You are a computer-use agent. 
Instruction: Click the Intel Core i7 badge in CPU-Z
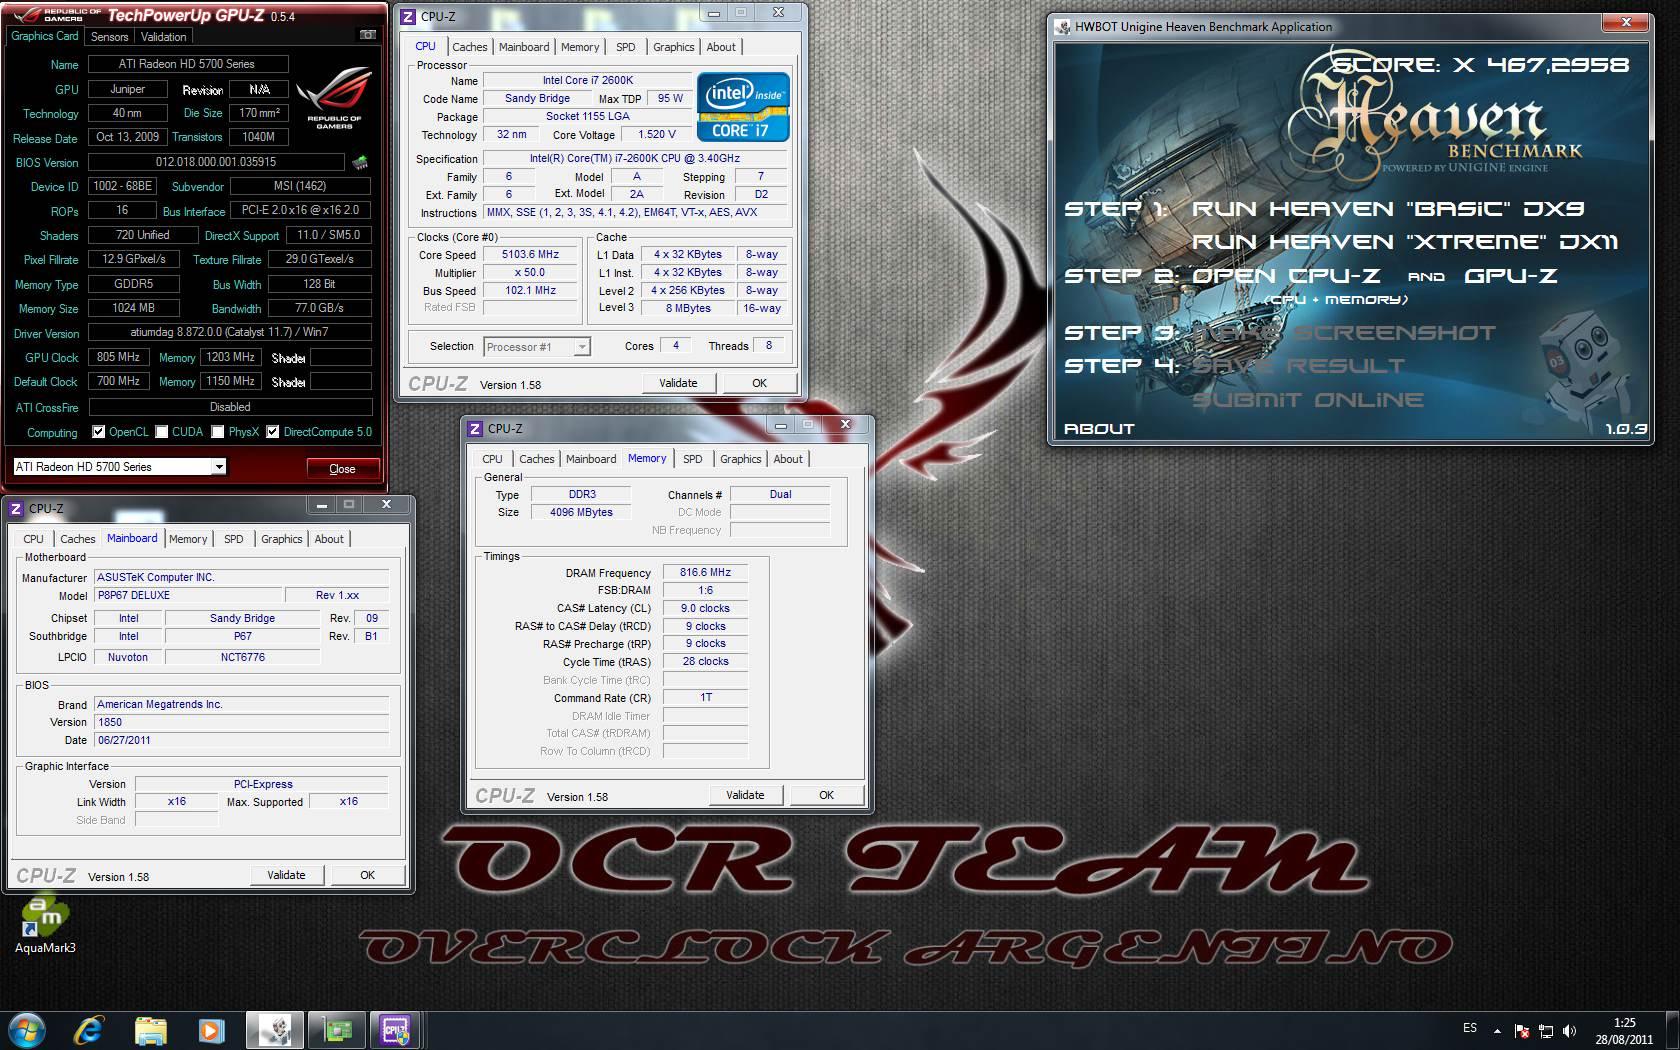(743, 107)
